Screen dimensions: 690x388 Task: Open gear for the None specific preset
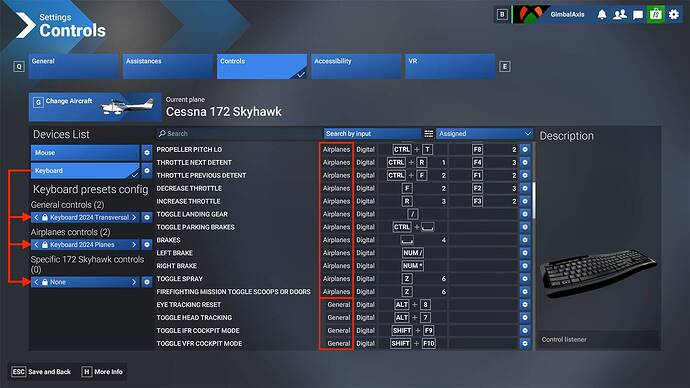(147, 282)
